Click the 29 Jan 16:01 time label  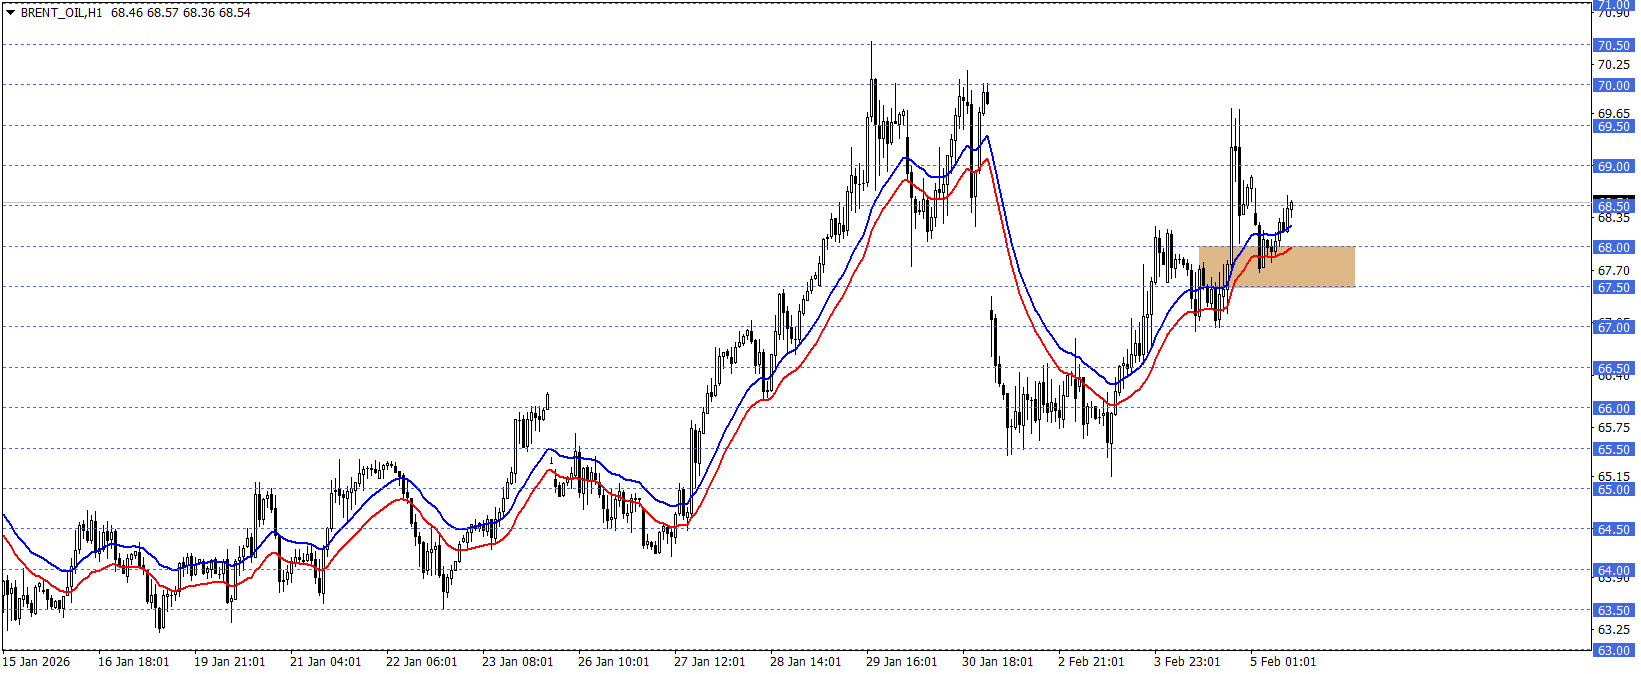pos(902,662)
